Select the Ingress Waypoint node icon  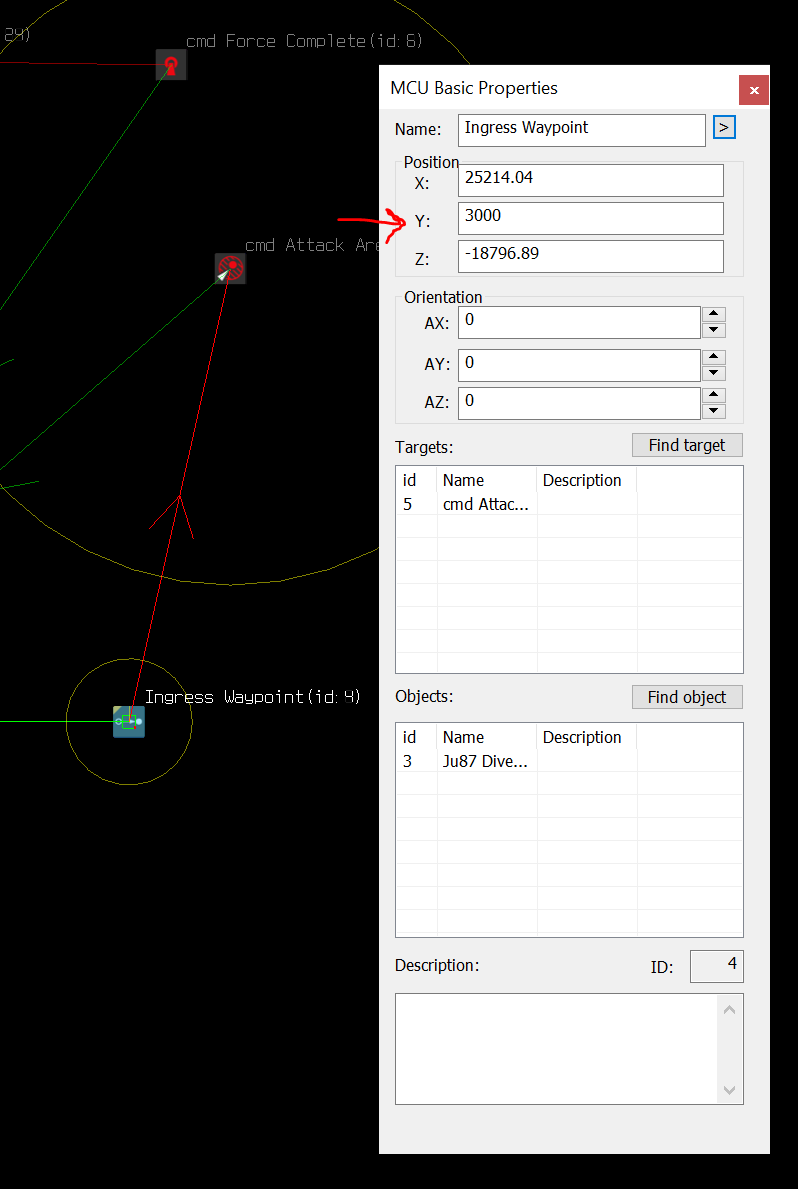click(x=129, y=721)
